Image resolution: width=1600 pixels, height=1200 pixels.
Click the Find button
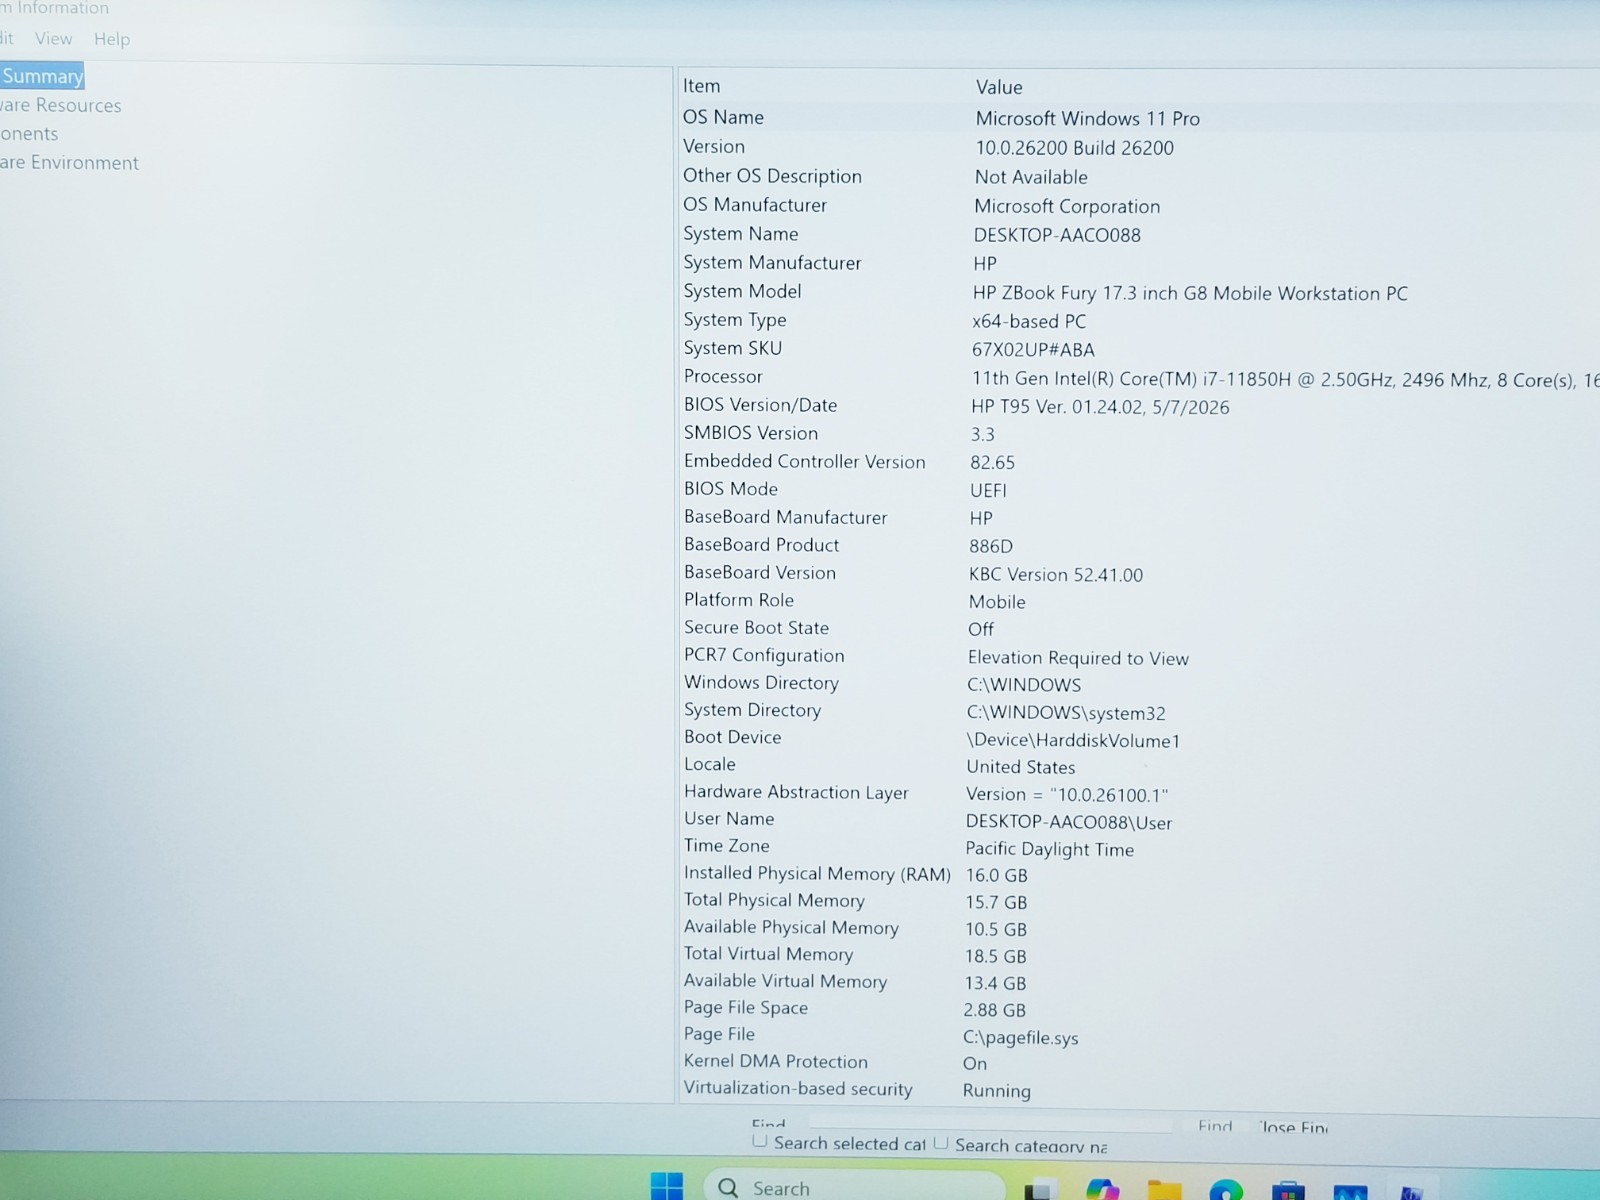coord(1215,1126)
